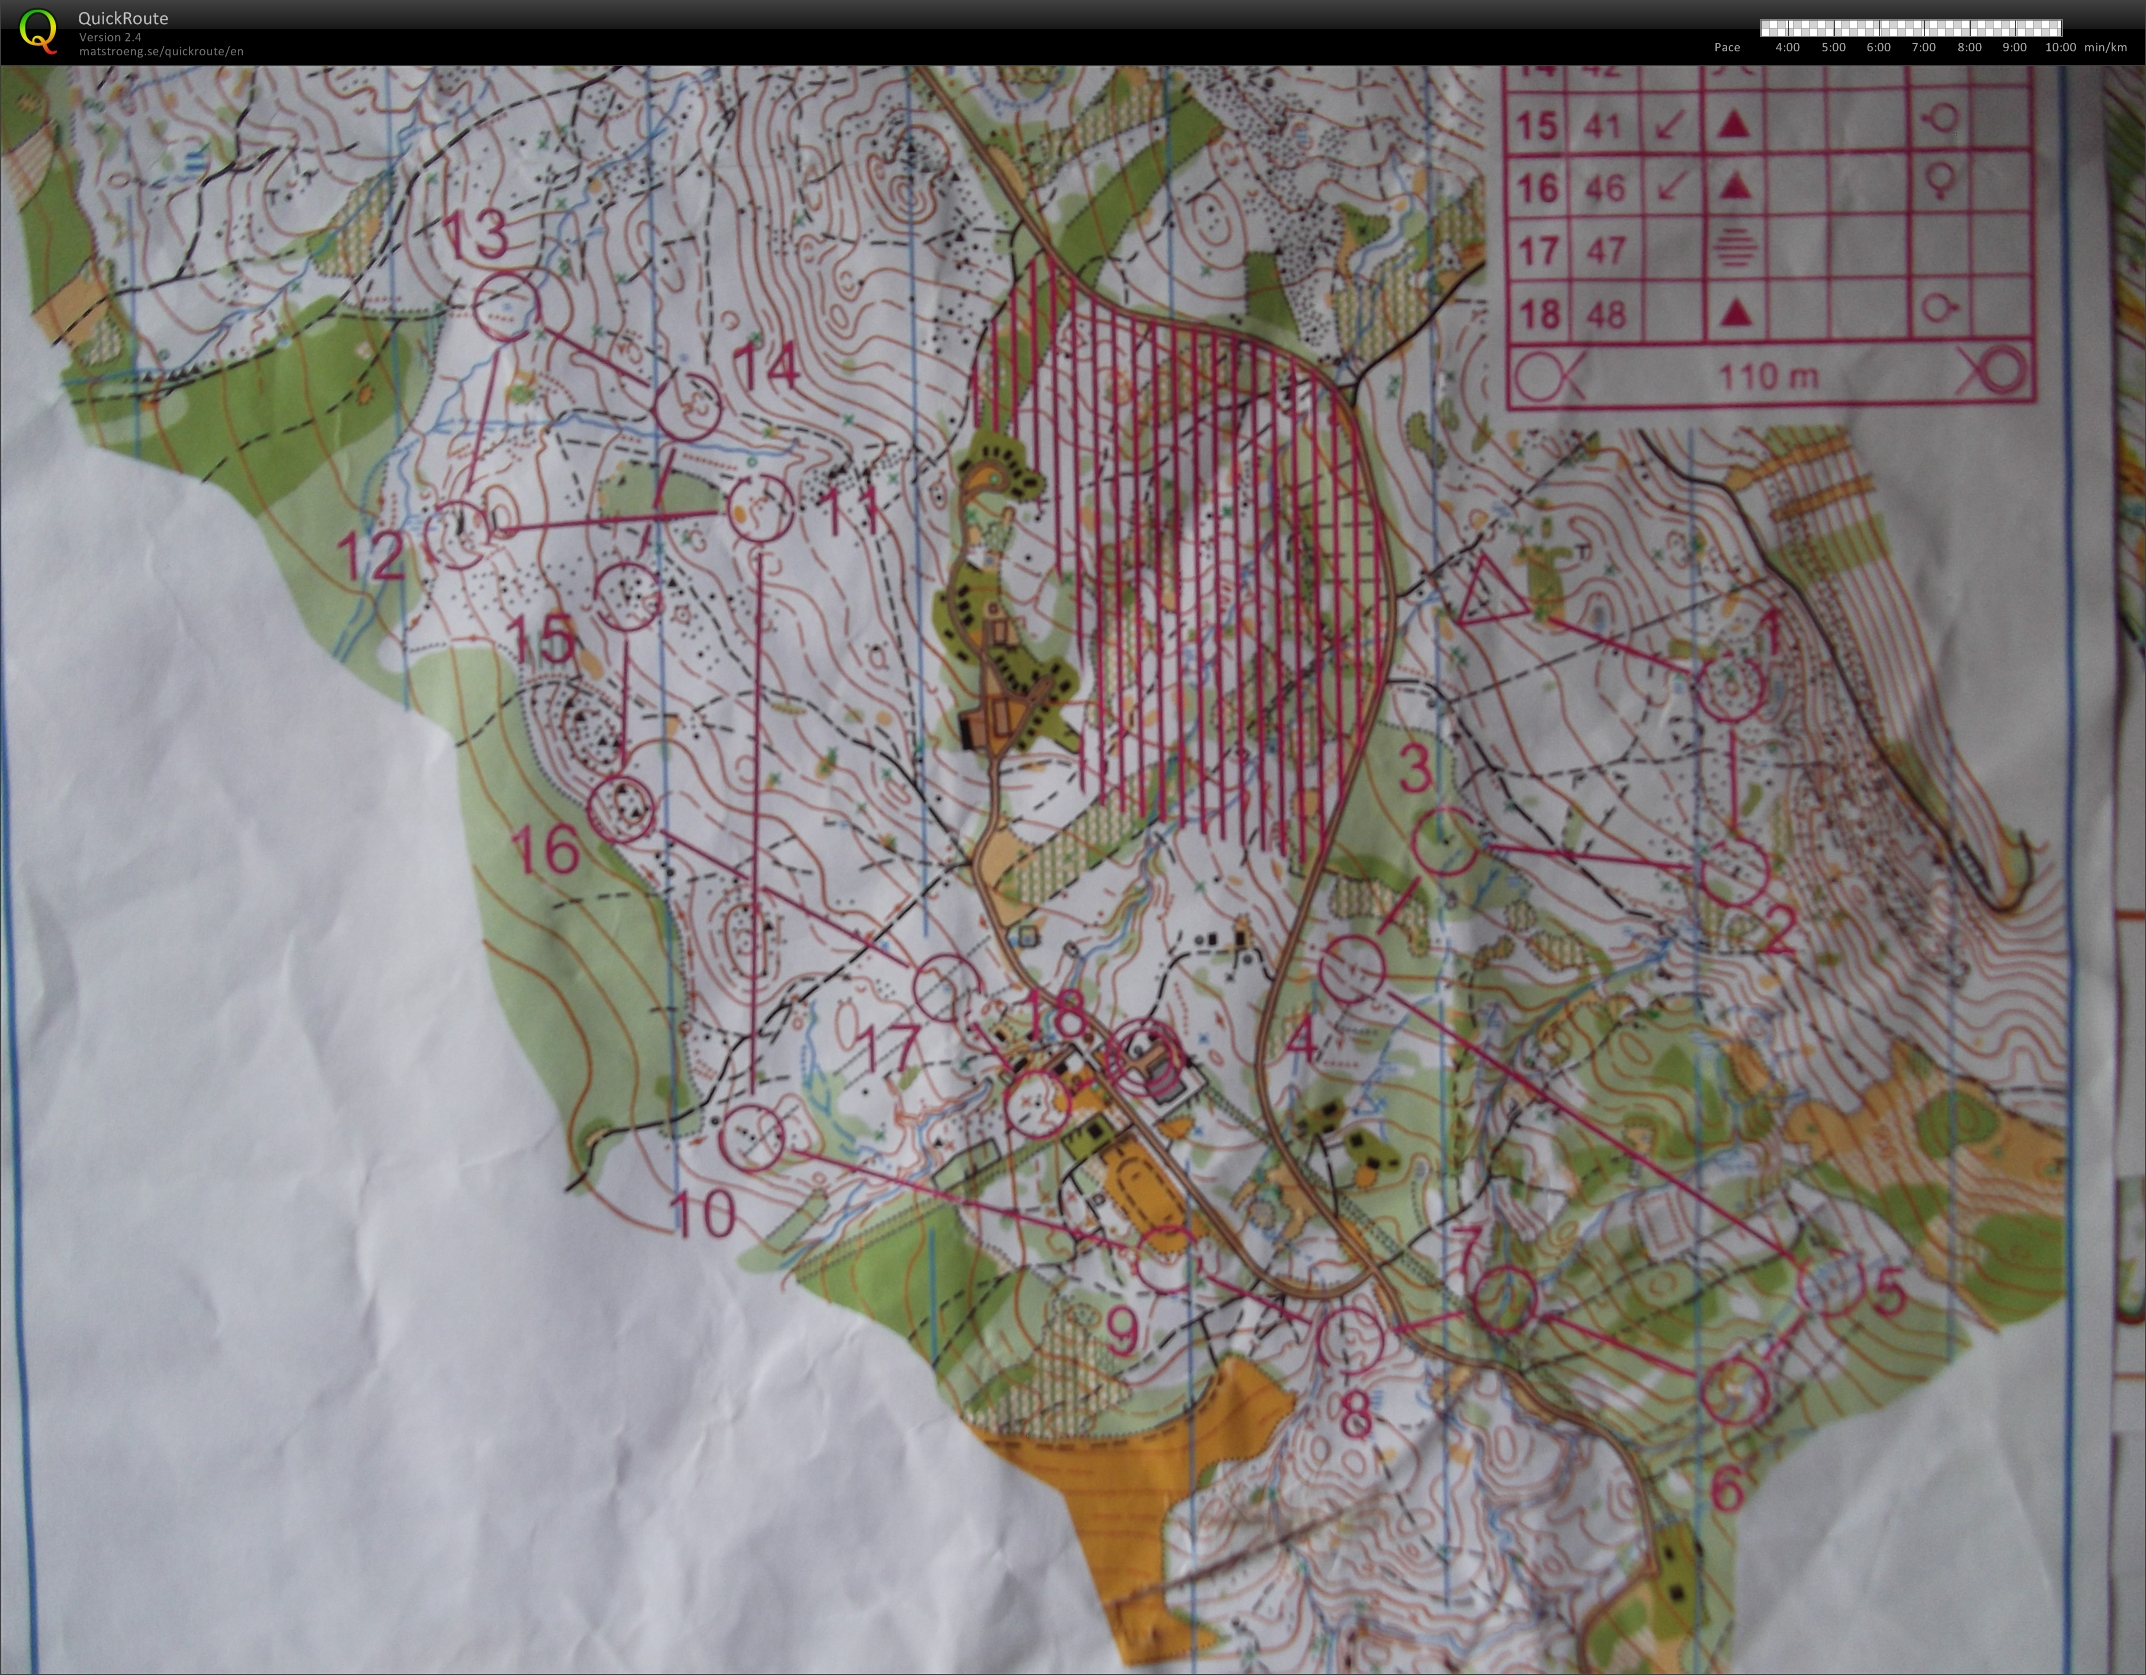The height and width of the screenshot is (1675, 2146).
Task: Open the matstroeng.se/quickroute/en link
Action: (161, 51)
